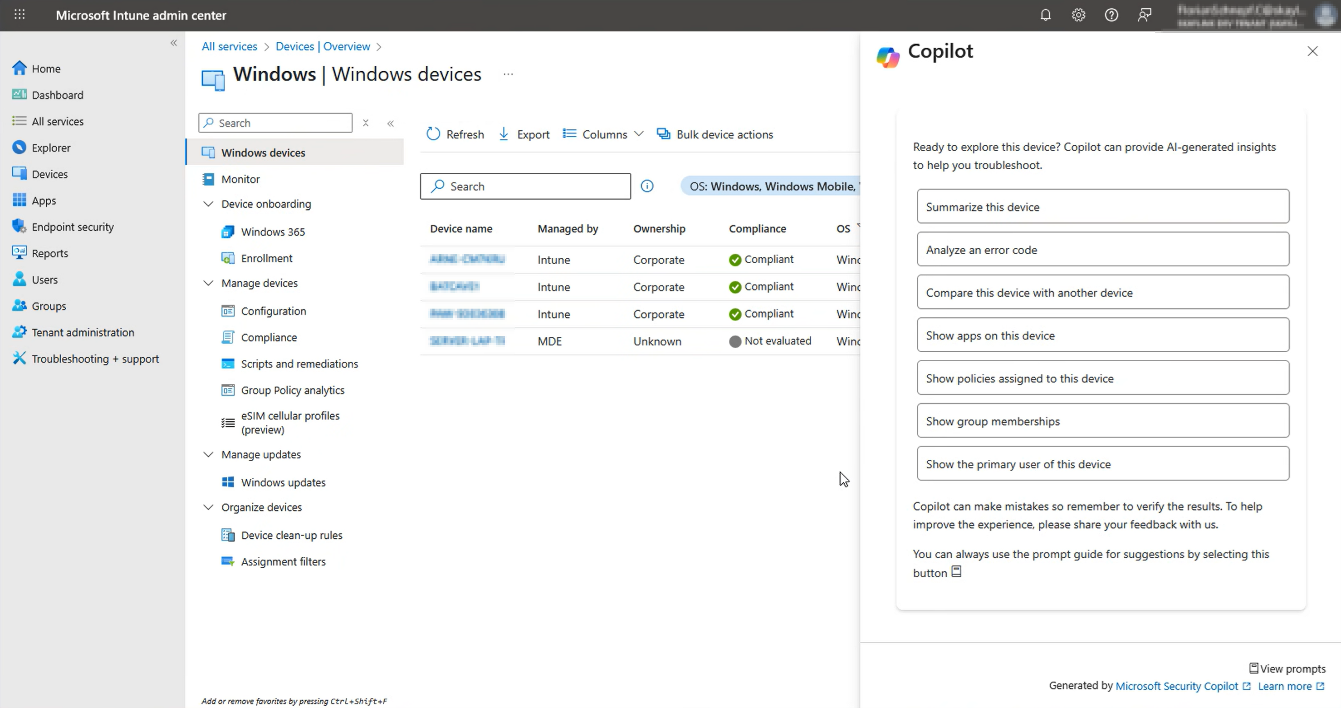Open Group Policy analytics
The image size is (1341, 708).
(293, 390)
